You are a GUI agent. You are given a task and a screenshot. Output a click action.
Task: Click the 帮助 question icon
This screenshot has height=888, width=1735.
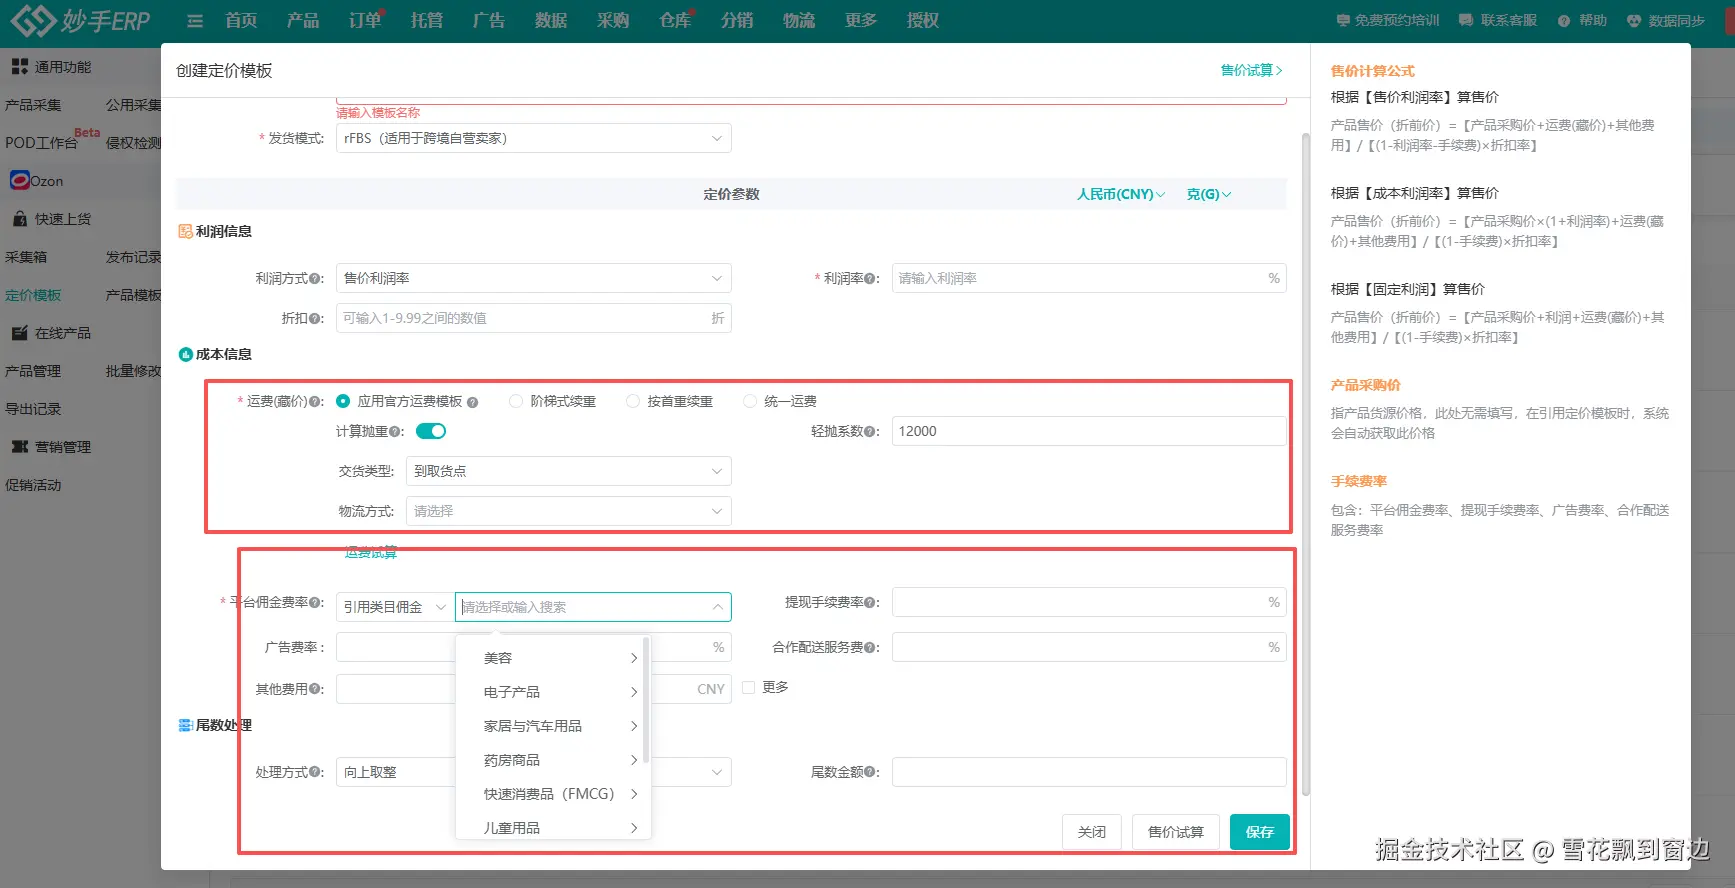1564,21
